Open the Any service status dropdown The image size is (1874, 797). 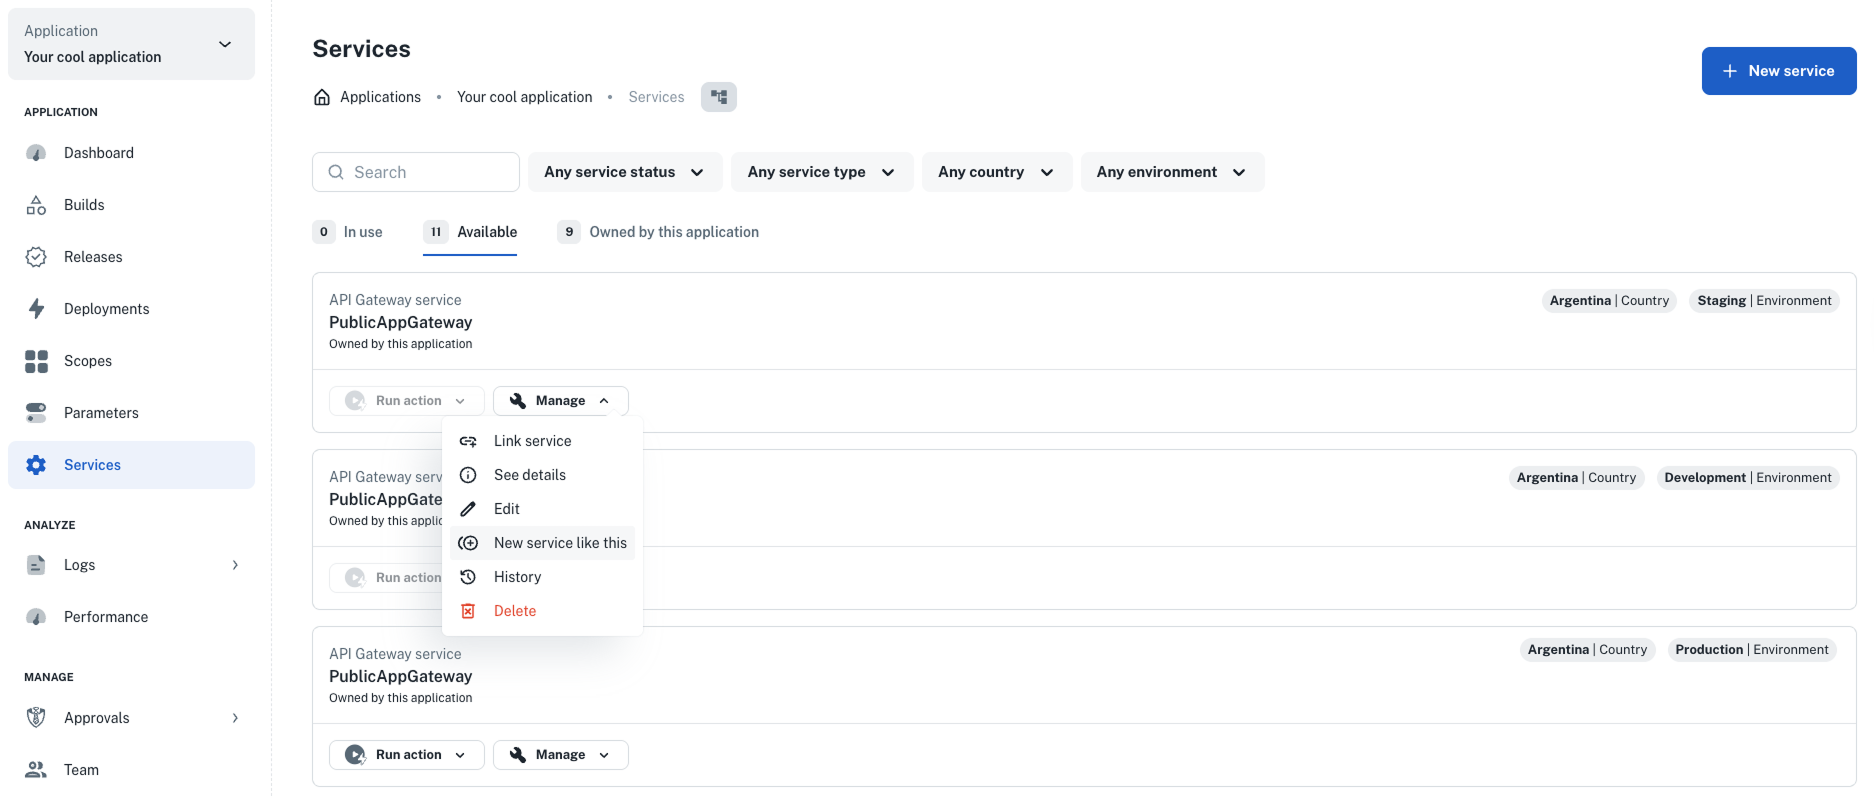point(624,172)
